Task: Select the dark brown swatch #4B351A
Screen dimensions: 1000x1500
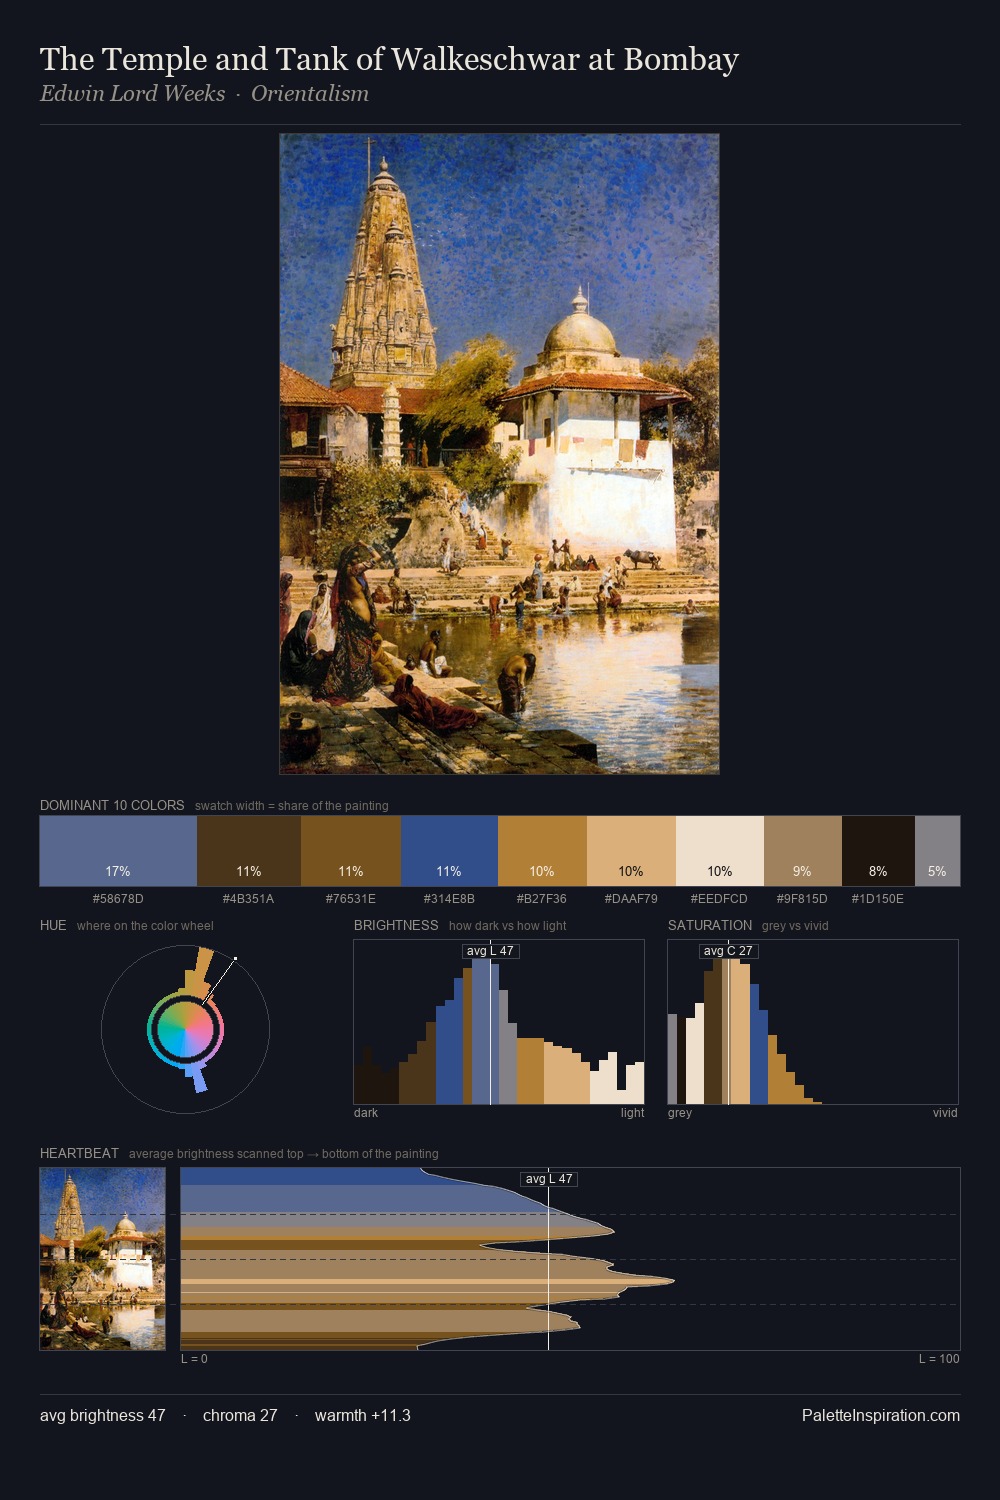Action: (x=249, y=851)
